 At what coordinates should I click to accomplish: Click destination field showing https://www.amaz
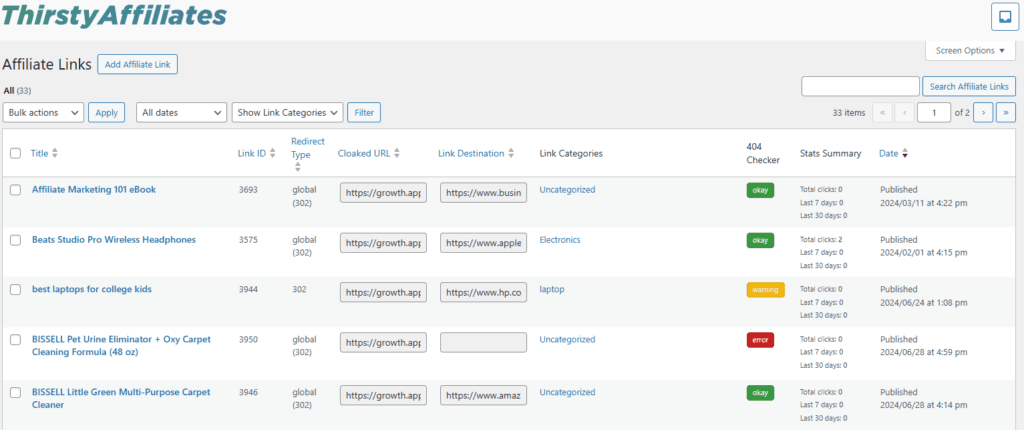click(483, 395)
